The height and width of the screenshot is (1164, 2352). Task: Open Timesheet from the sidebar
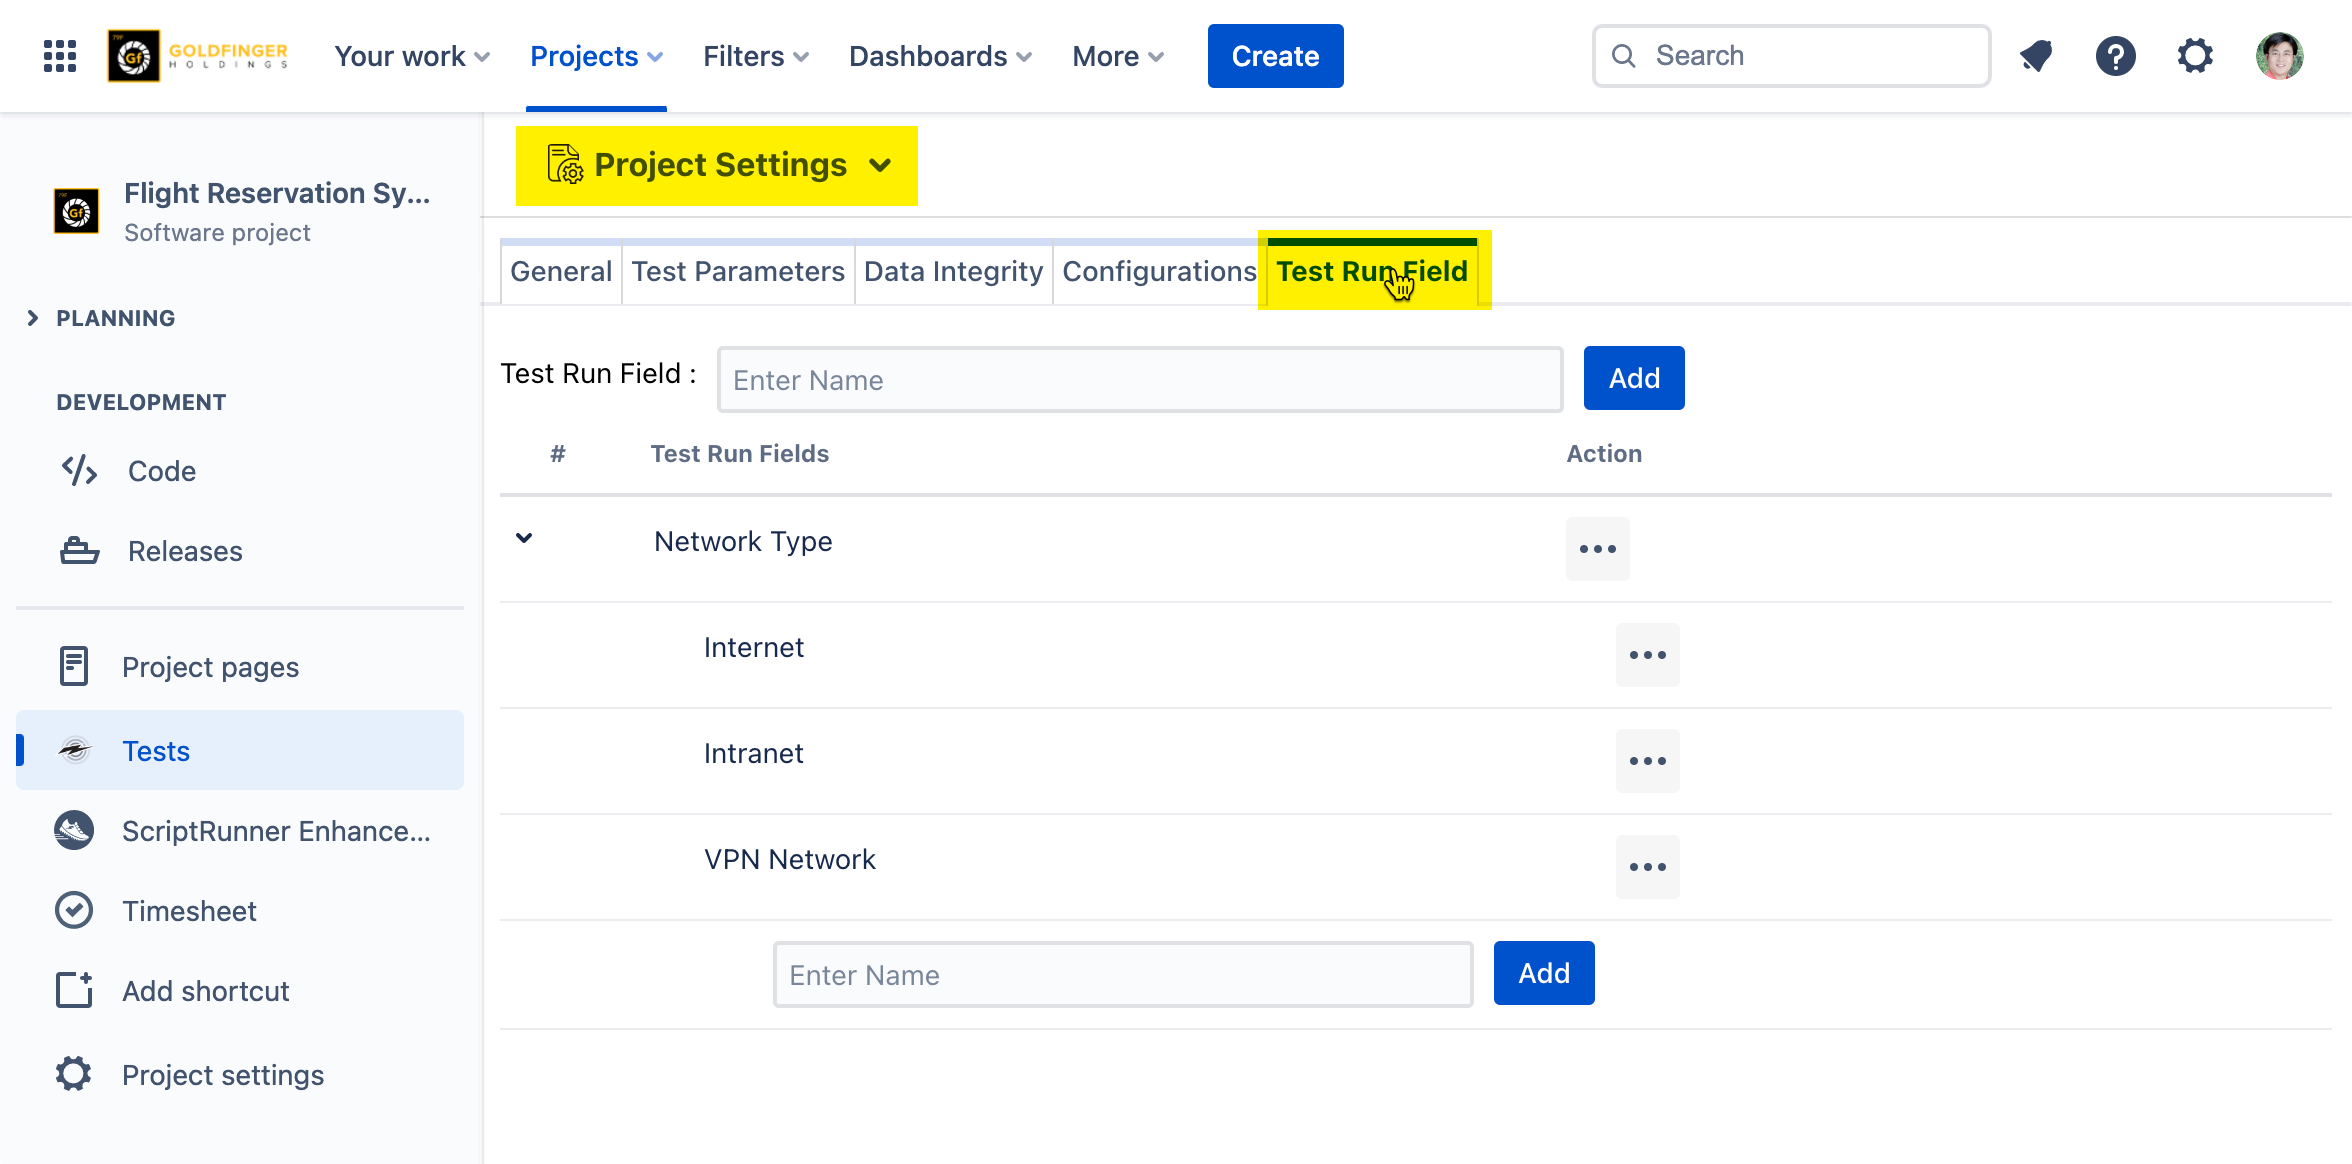[x=189, y=911]
